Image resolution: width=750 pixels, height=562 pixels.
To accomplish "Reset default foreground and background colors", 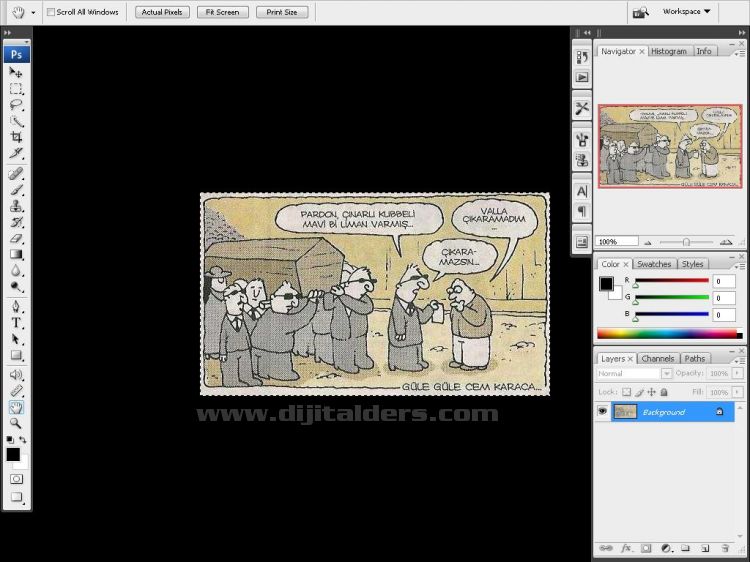I will pos(10,440).
